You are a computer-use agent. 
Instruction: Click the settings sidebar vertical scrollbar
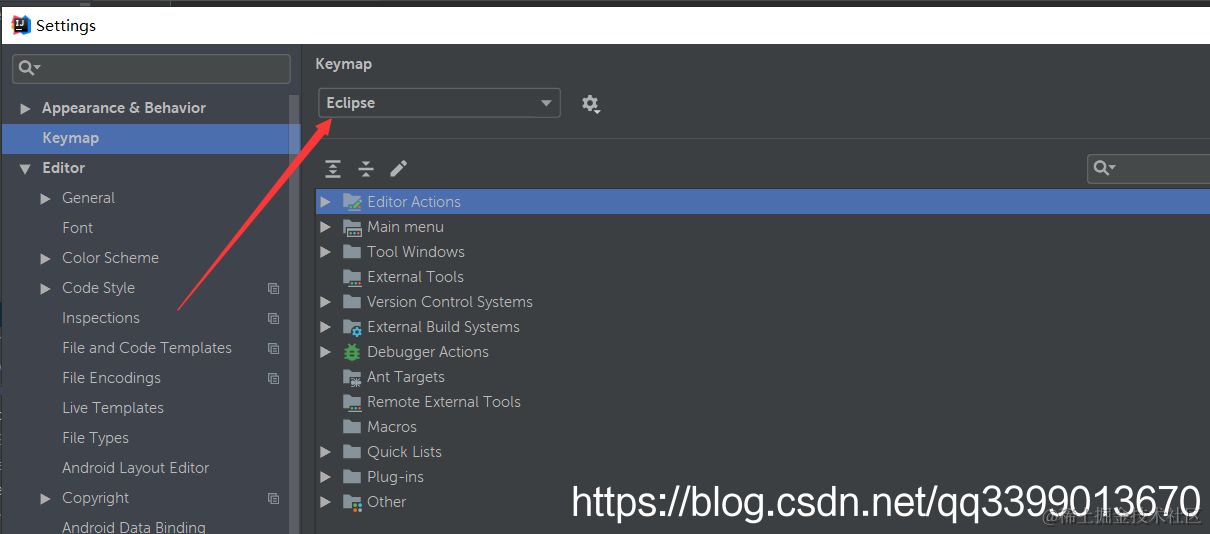coord(294,314)
